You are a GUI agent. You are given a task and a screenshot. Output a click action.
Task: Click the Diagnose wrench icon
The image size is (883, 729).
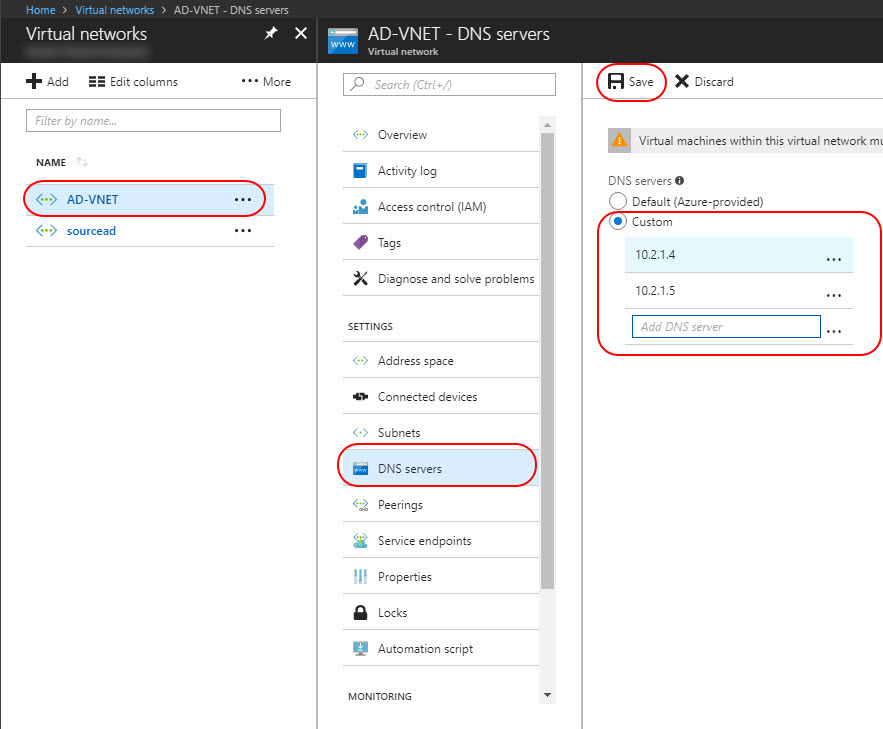360,279
